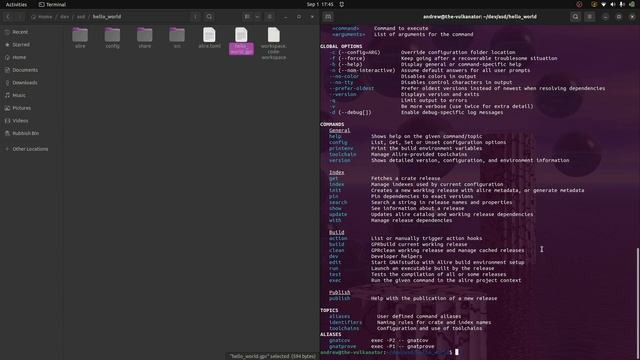Click "GLOBAL OPTIONS" heading in terminal
Viewport: 640px width, 360px height.
pyautogui.click(x=341, y=46)
